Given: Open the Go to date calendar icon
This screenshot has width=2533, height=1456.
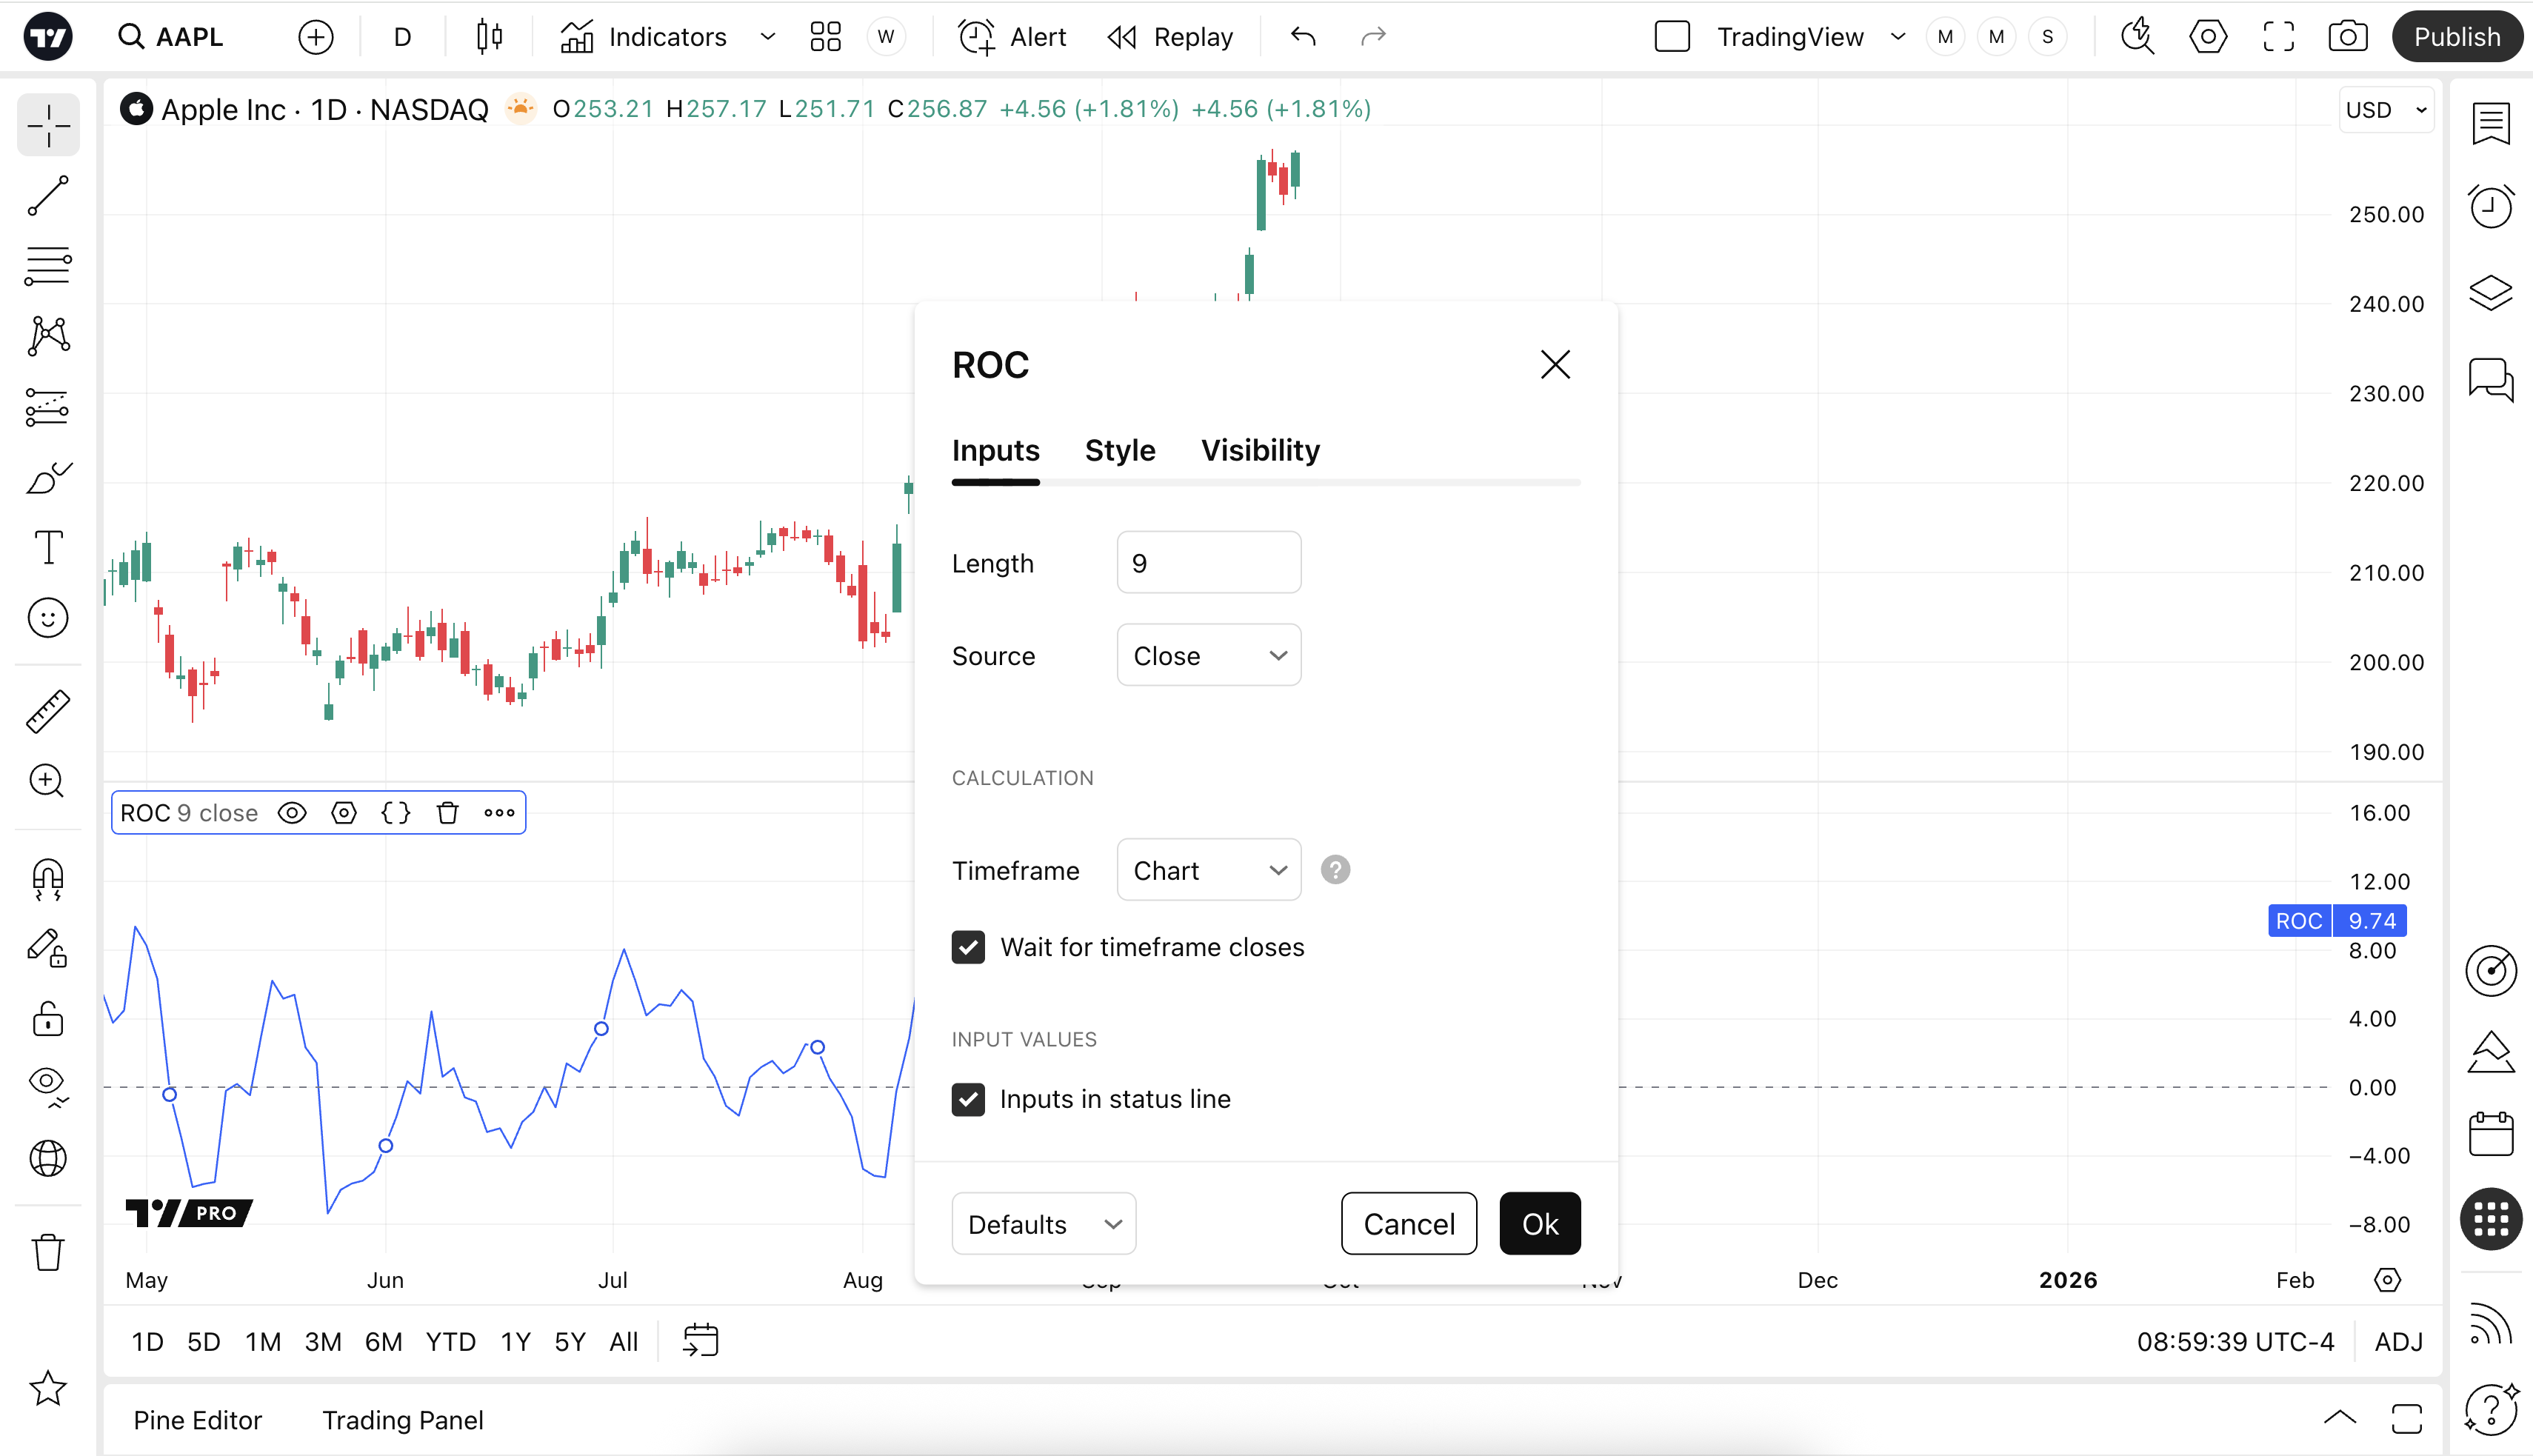Looking at the screenshot, I should (700, 1341).
